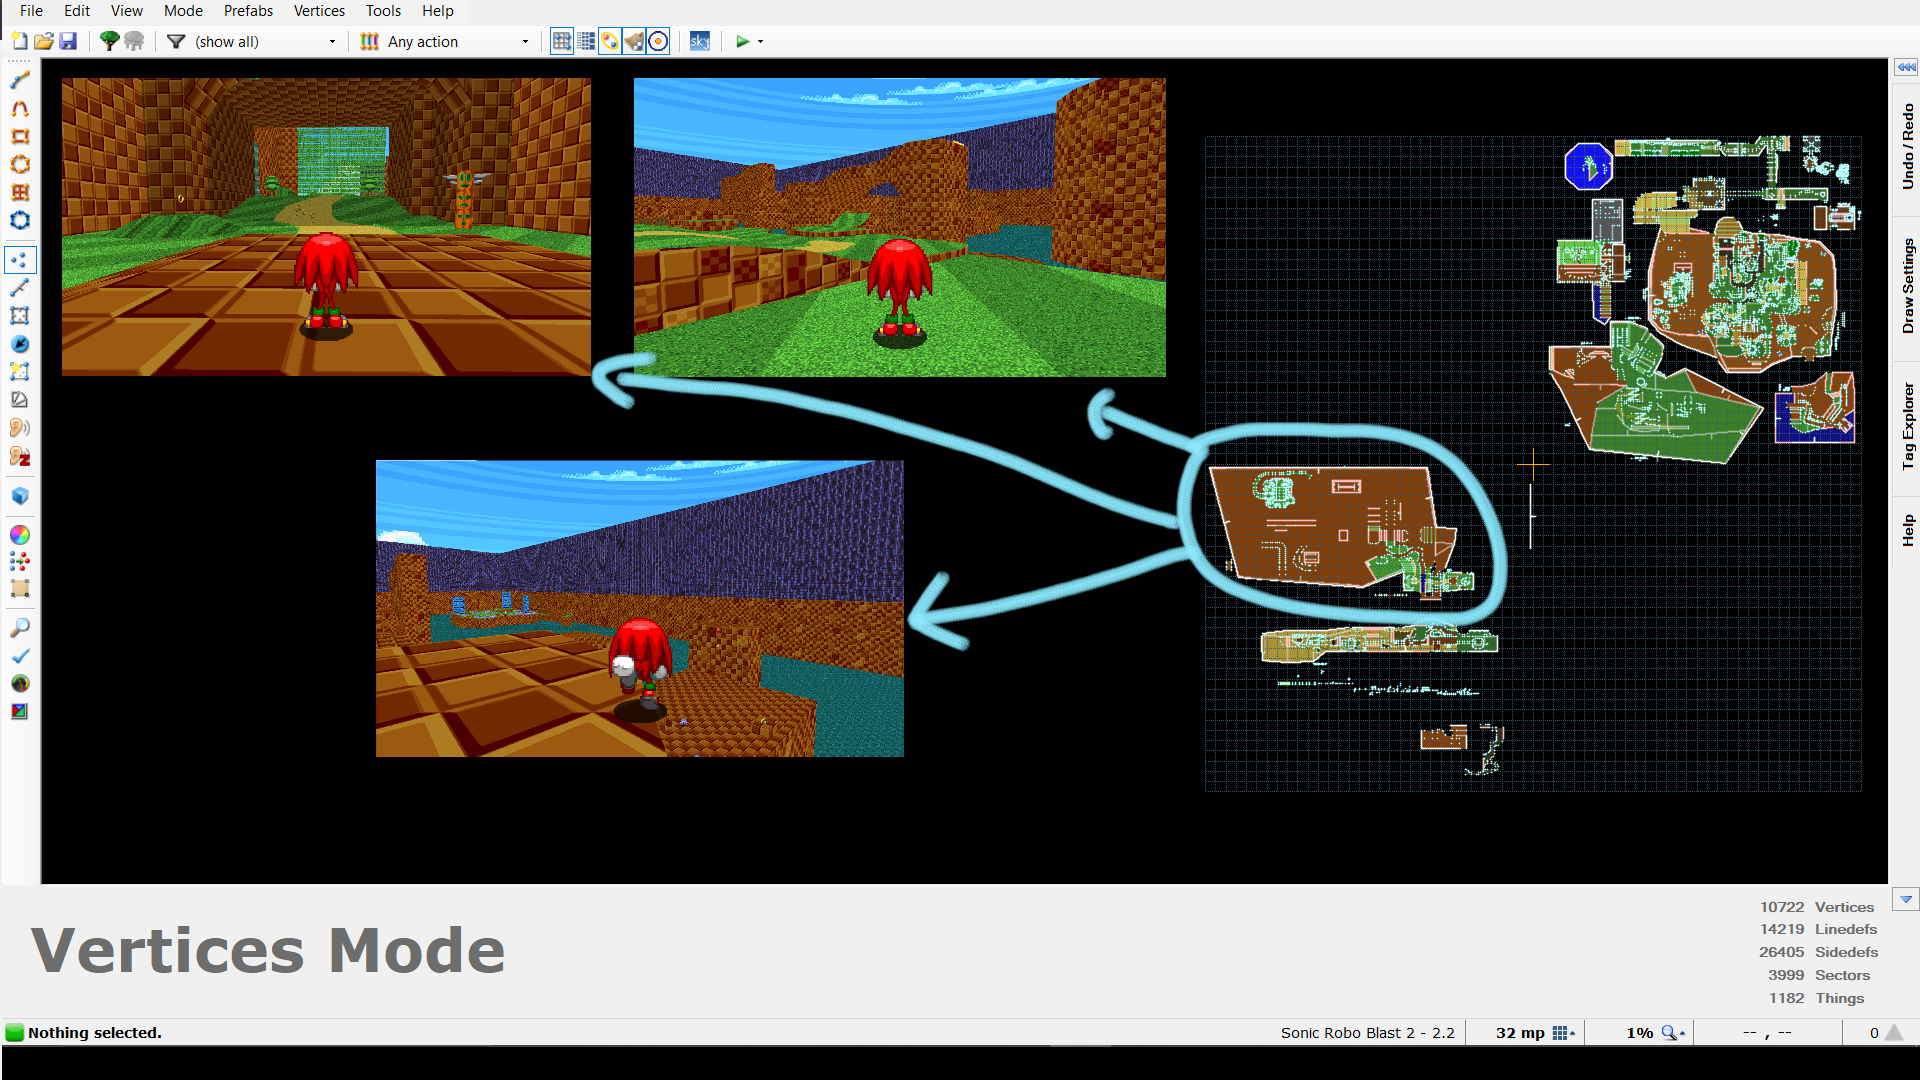Toggle dynamic grid size button
1920x1080 pixels.
point(586,41)
